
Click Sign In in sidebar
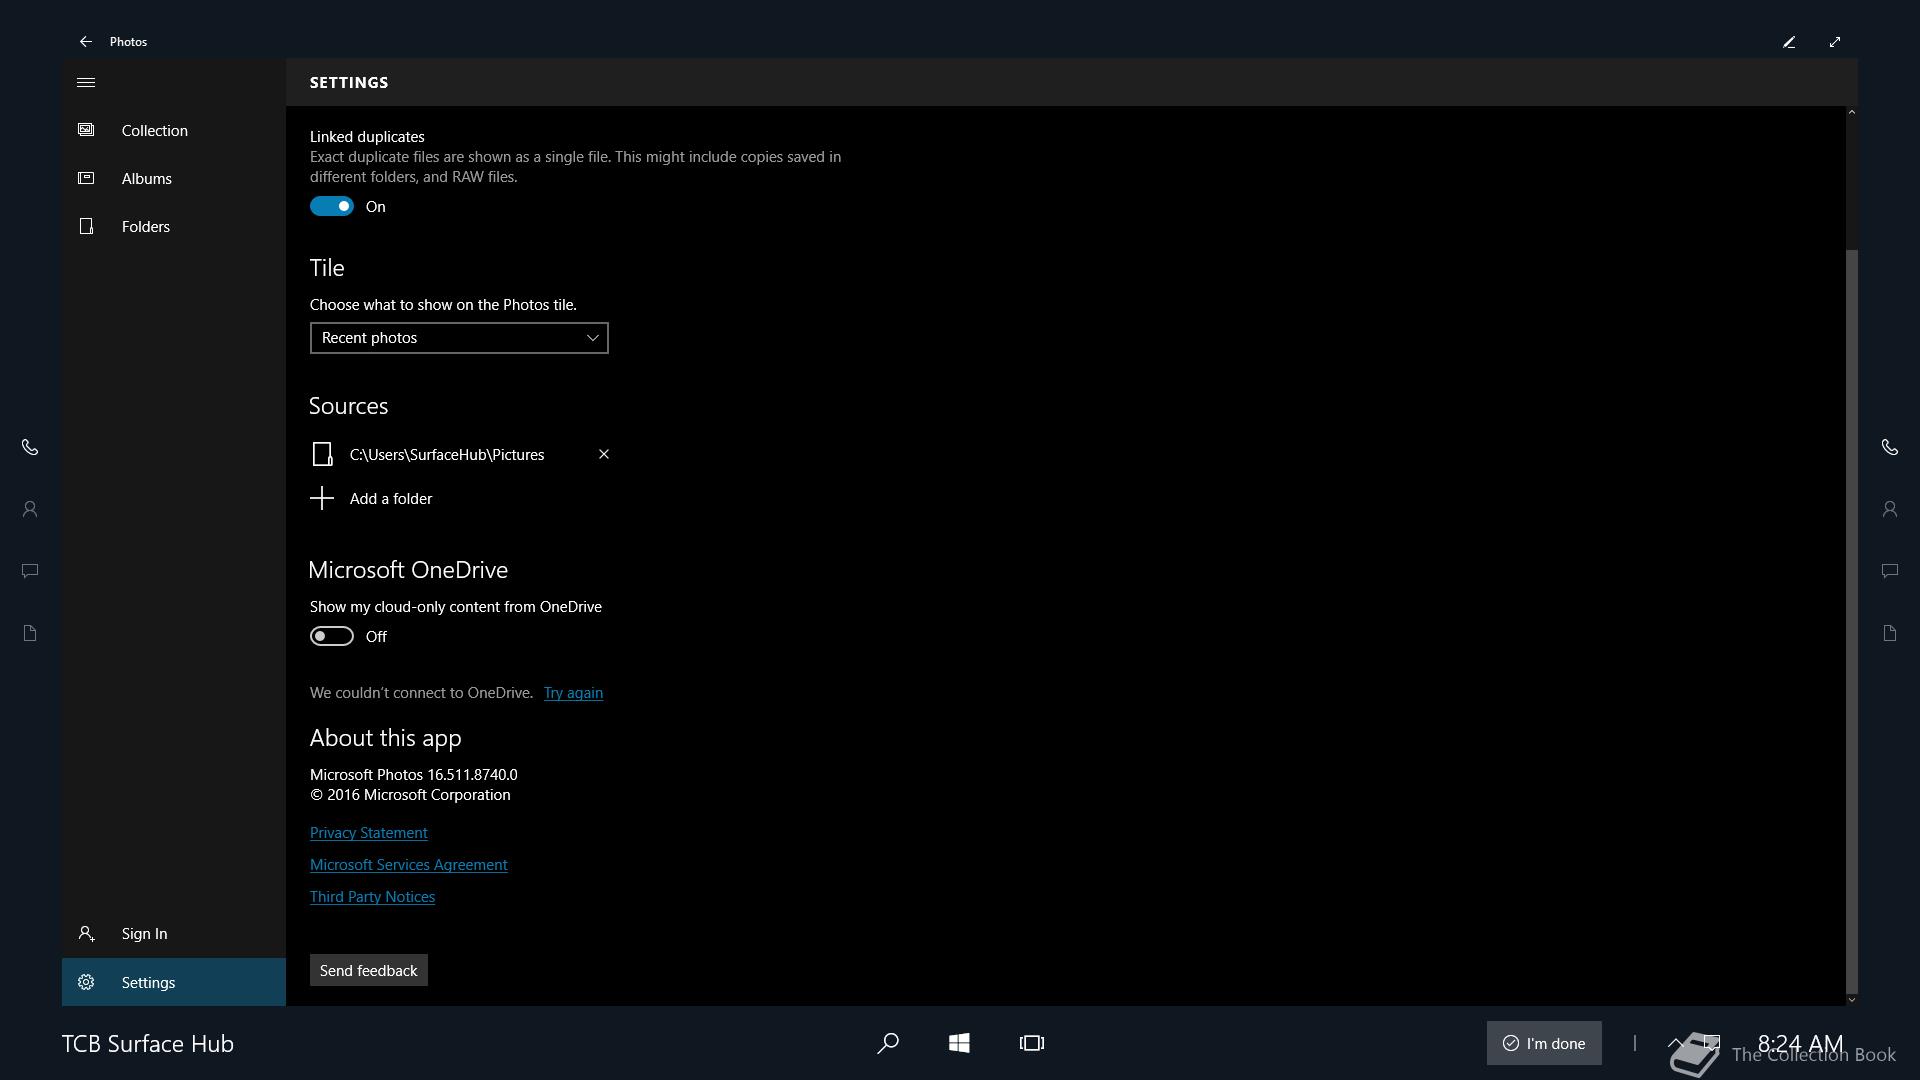pos(174,933)
